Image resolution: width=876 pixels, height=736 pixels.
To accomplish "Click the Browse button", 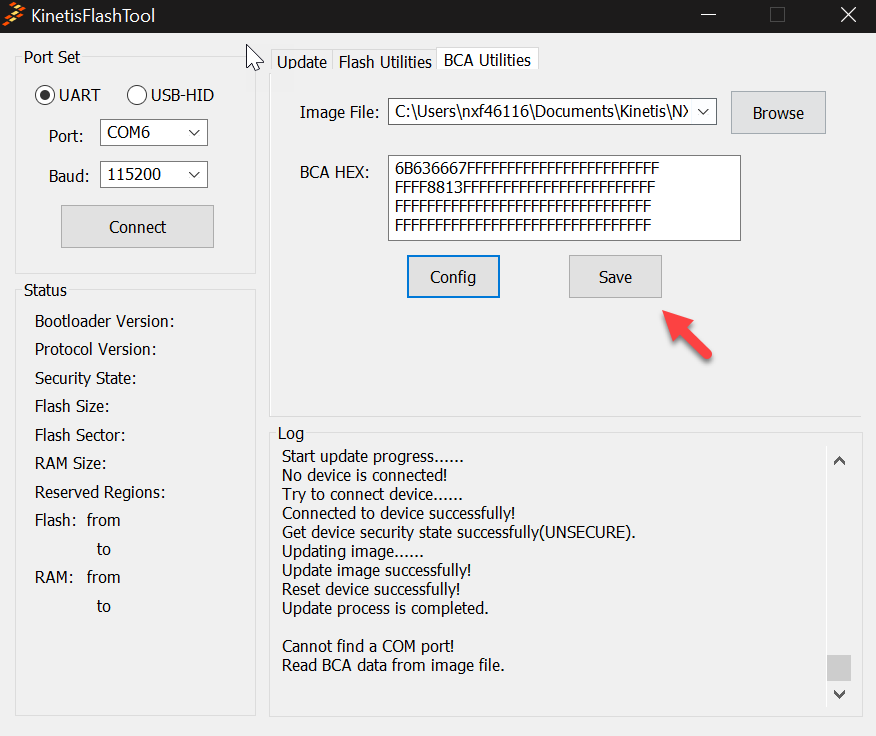I will (778, 112).
